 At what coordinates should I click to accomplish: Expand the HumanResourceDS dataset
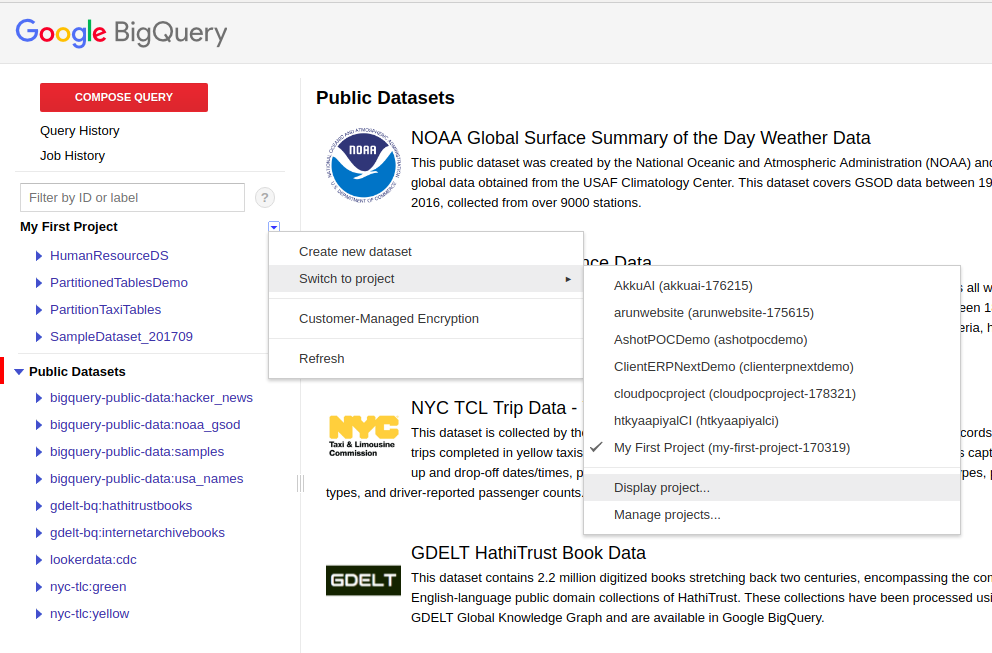[39, 256]
